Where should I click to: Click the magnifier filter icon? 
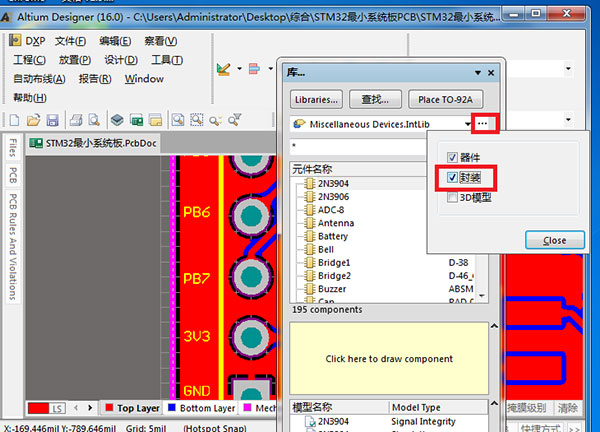(234, 120)
